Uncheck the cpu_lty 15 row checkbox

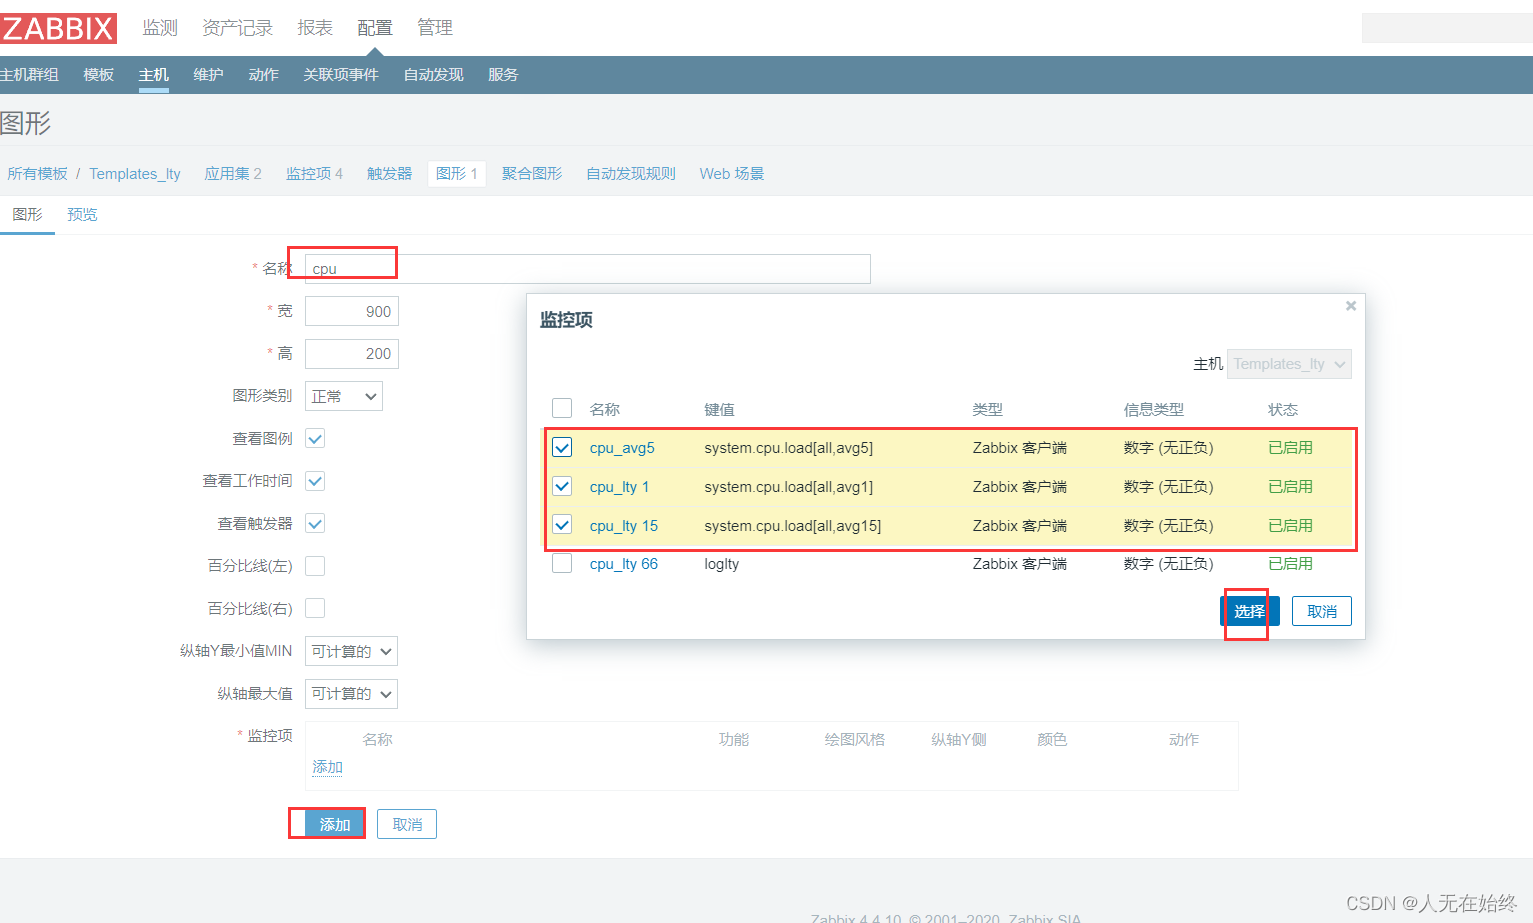click(562, 525)
